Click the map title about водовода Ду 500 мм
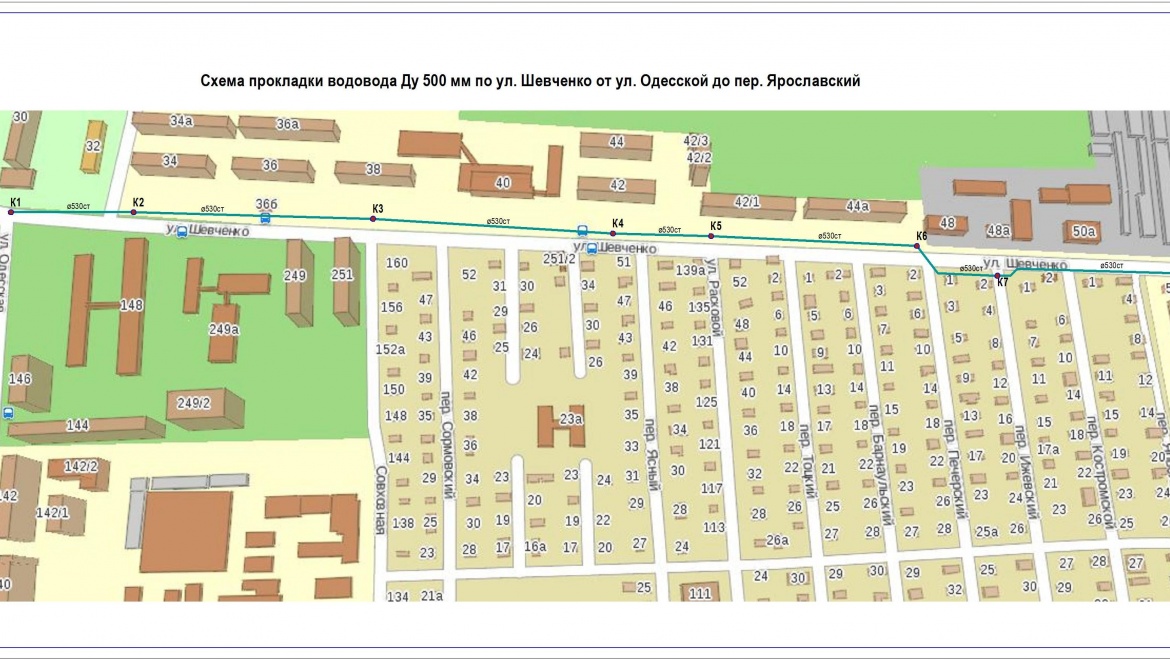This screenshot has width=1170, height=660. point(530,81)
